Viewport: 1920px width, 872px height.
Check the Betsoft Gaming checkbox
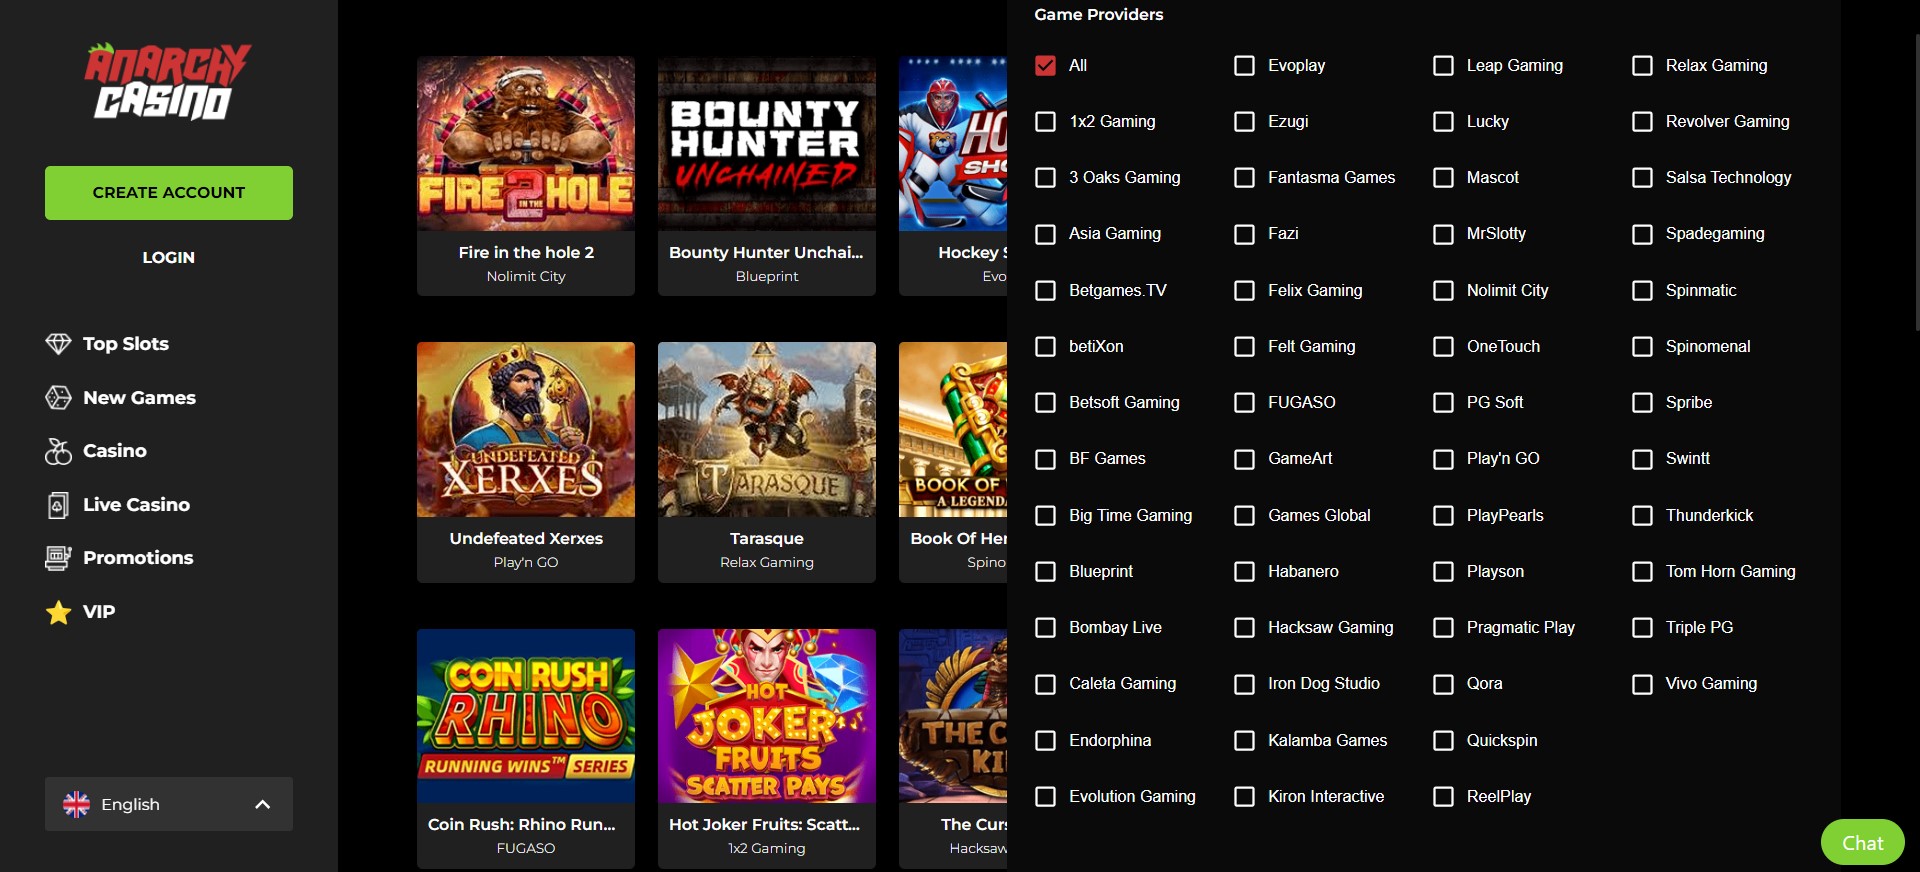(x=1046, y=402)
